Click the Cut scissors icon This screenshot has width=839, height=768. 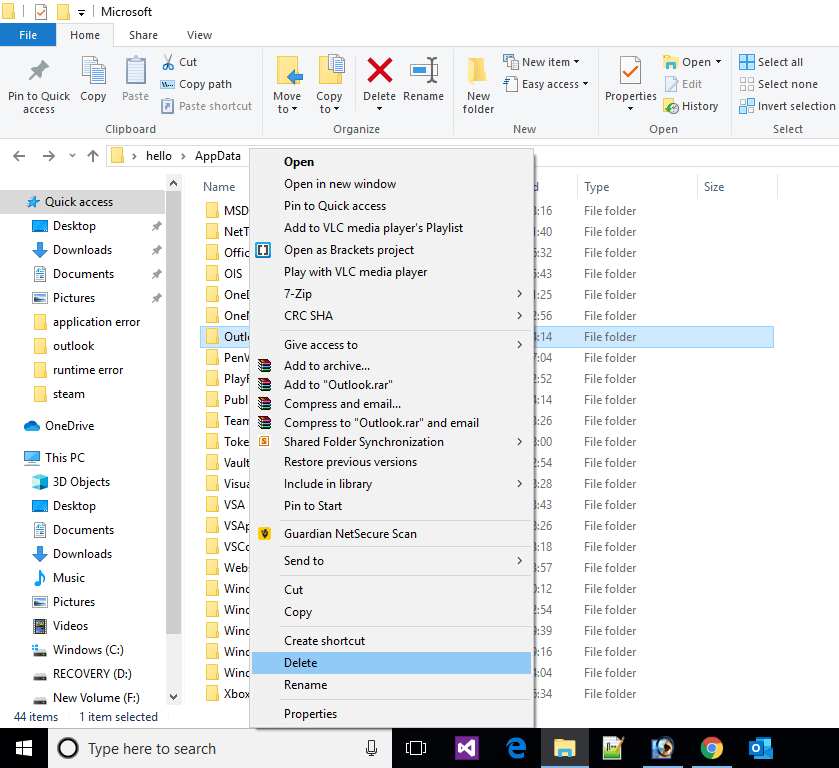coord(168,62)
